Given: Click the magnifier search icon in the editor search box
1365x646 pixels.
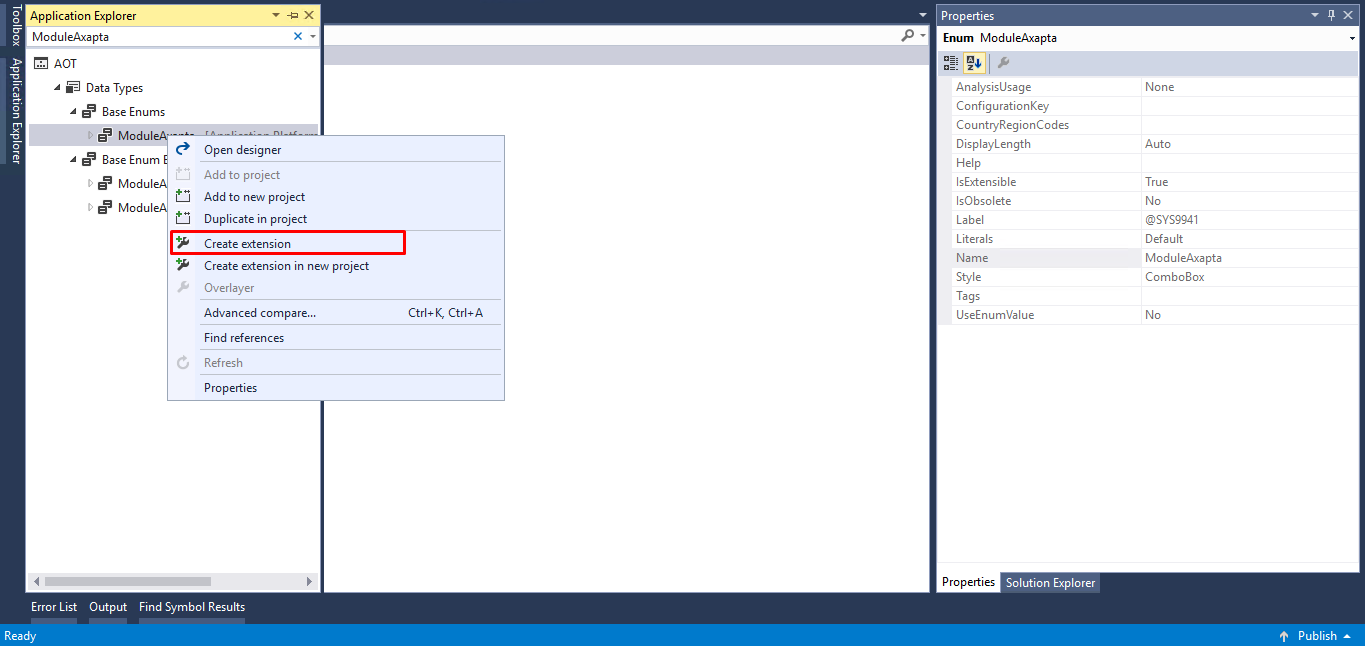Looking at the screenshot, I should 907,35.
